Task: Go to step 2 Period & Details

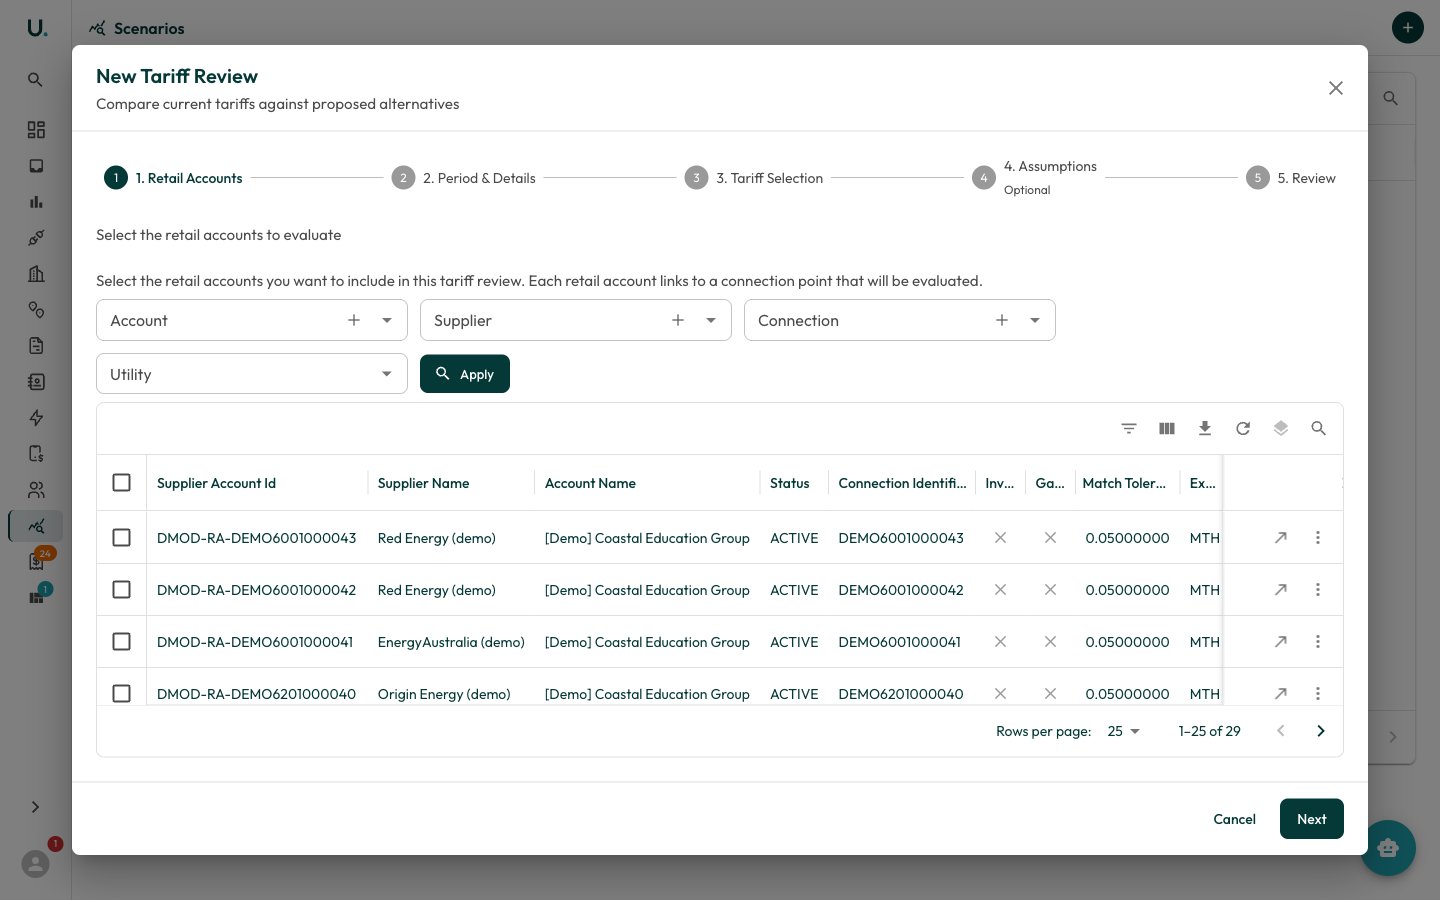Action: click(x=464, y=178)
